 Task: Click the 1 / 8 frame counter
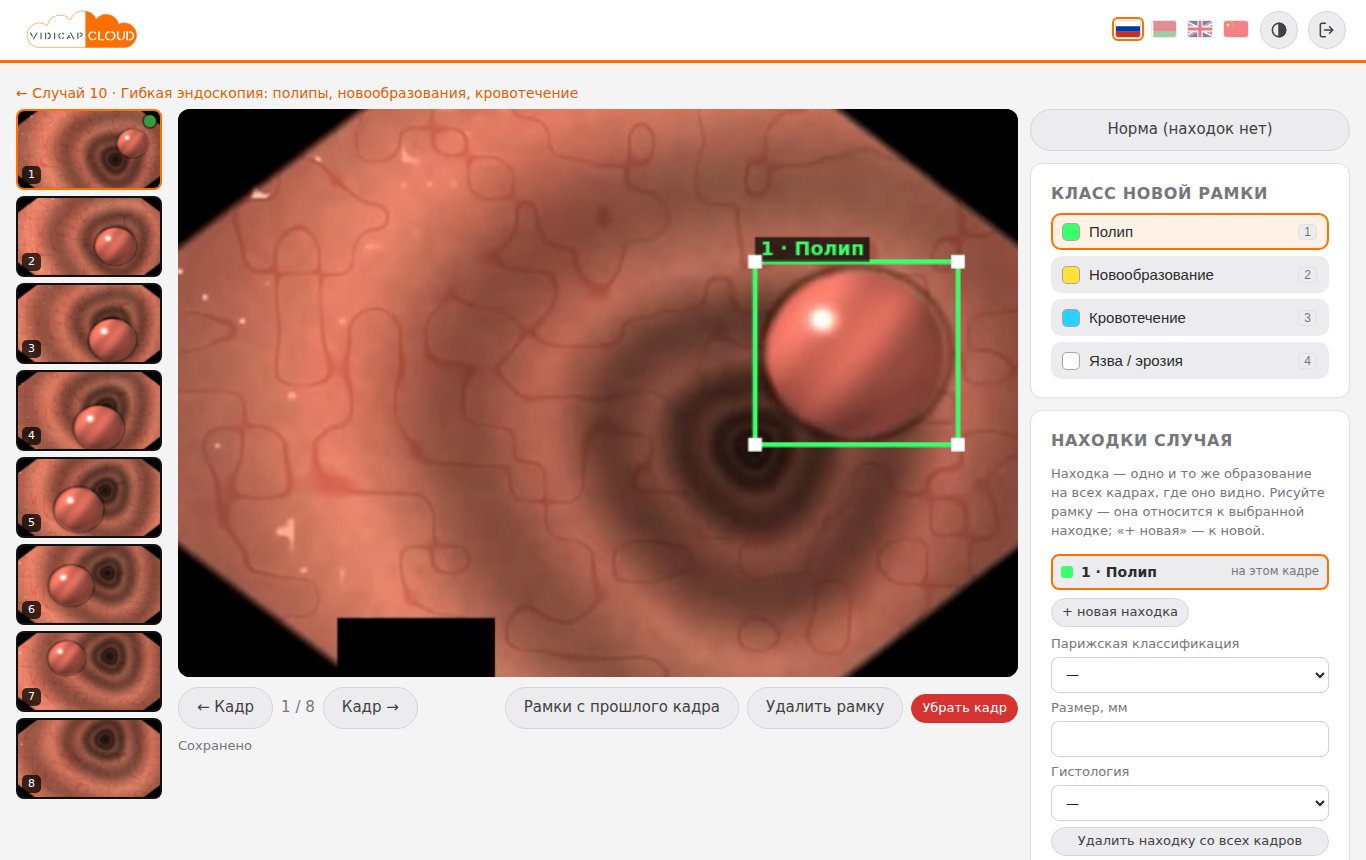[x=298, y=707]
